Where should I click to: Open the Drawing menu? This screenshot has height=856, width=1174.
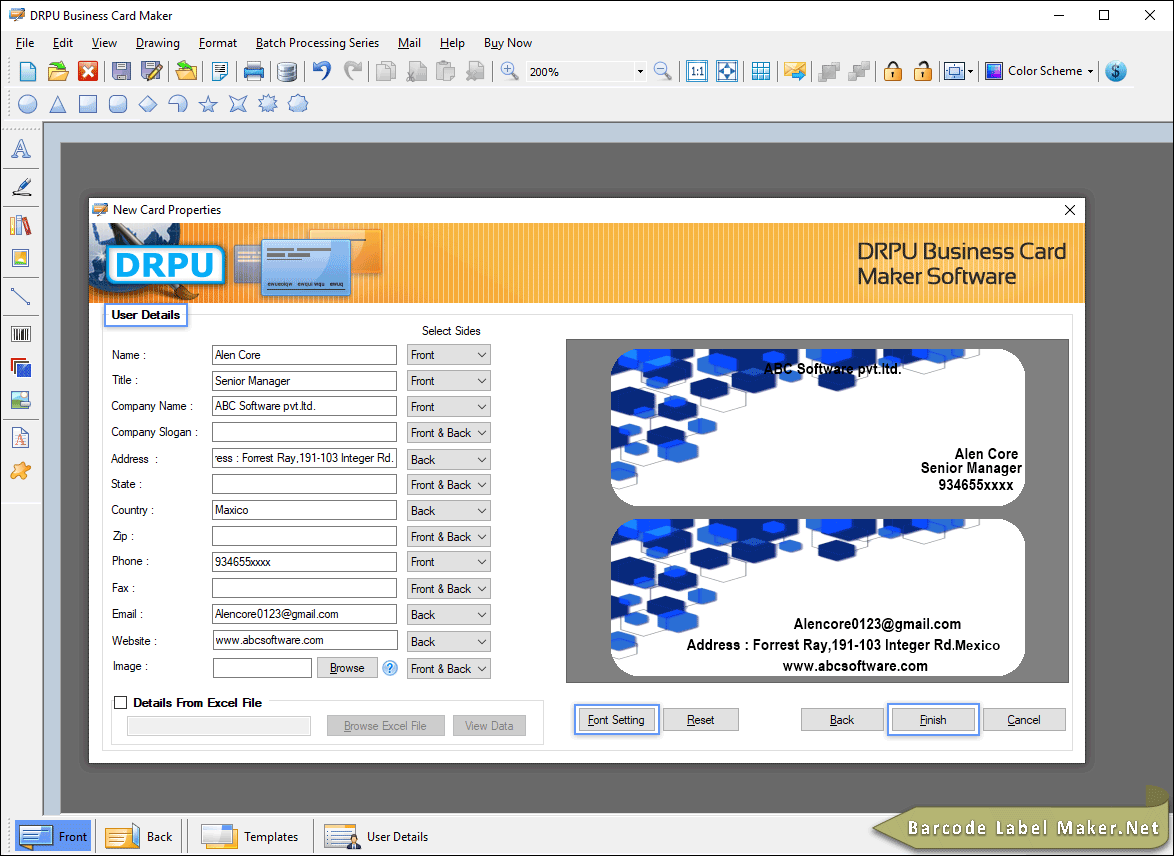[157, 43]
